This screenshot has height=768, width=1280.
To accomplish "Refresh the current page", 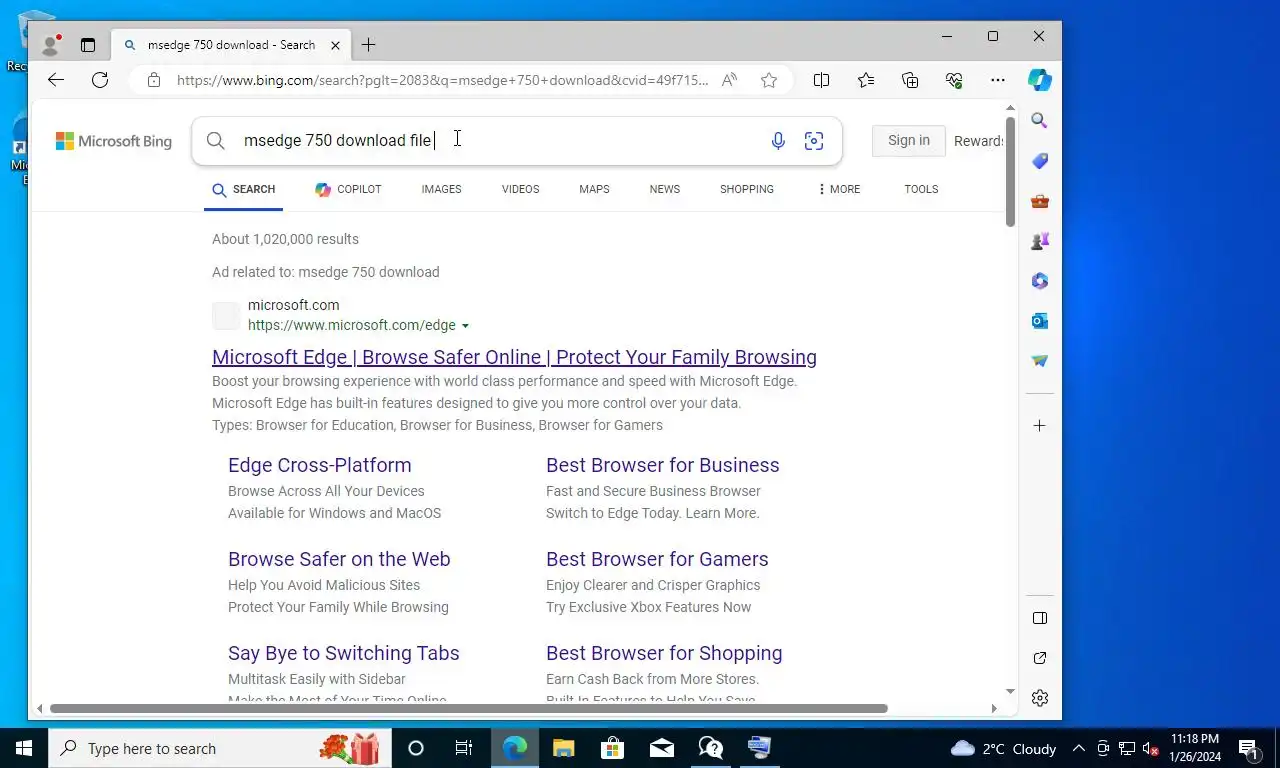I will pos(100,80).
